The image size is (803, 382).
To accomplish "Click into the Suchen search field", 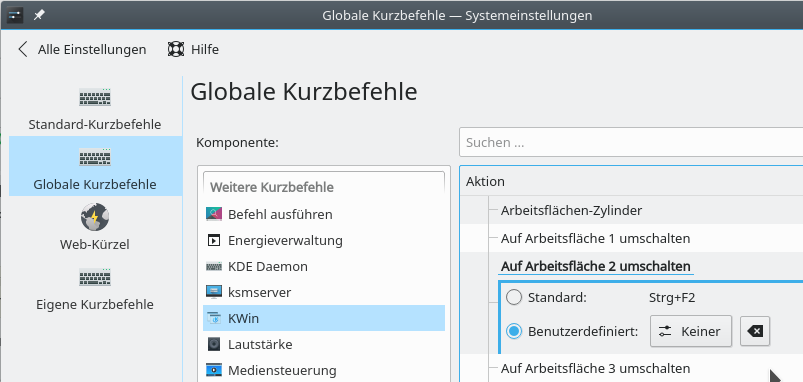I will coord(631,142).
